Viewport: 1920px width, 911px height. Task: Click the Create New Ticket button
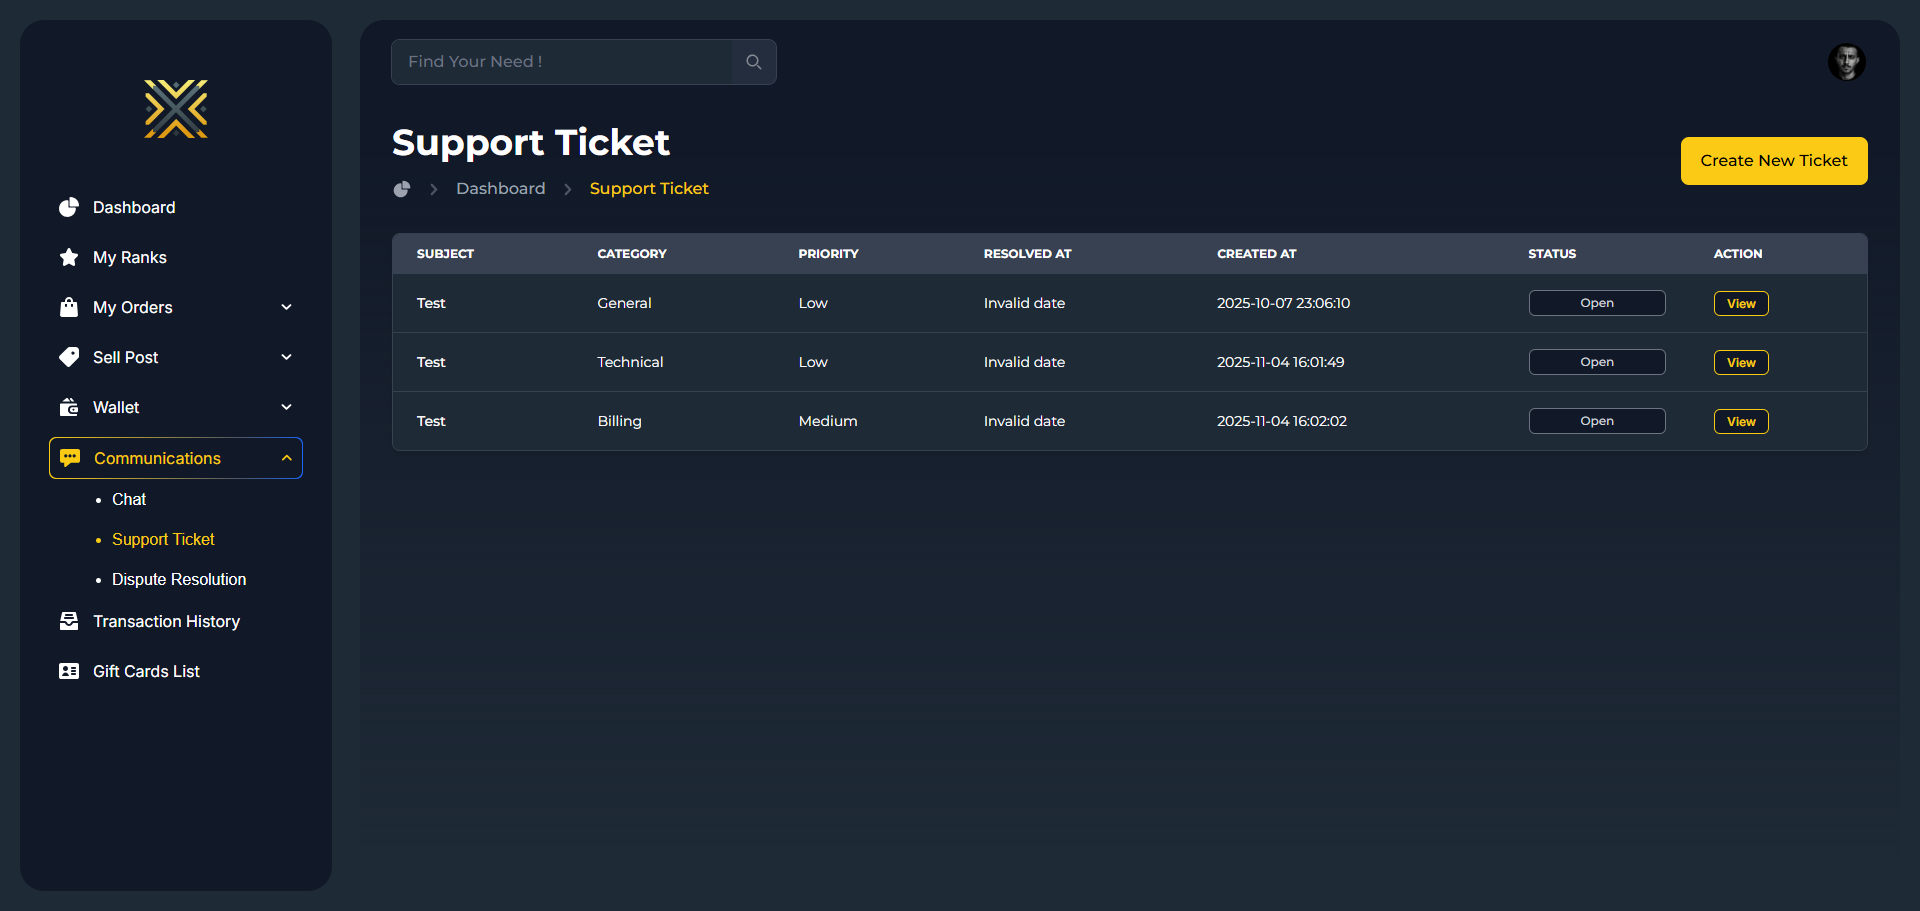[x=1773, y=161]
